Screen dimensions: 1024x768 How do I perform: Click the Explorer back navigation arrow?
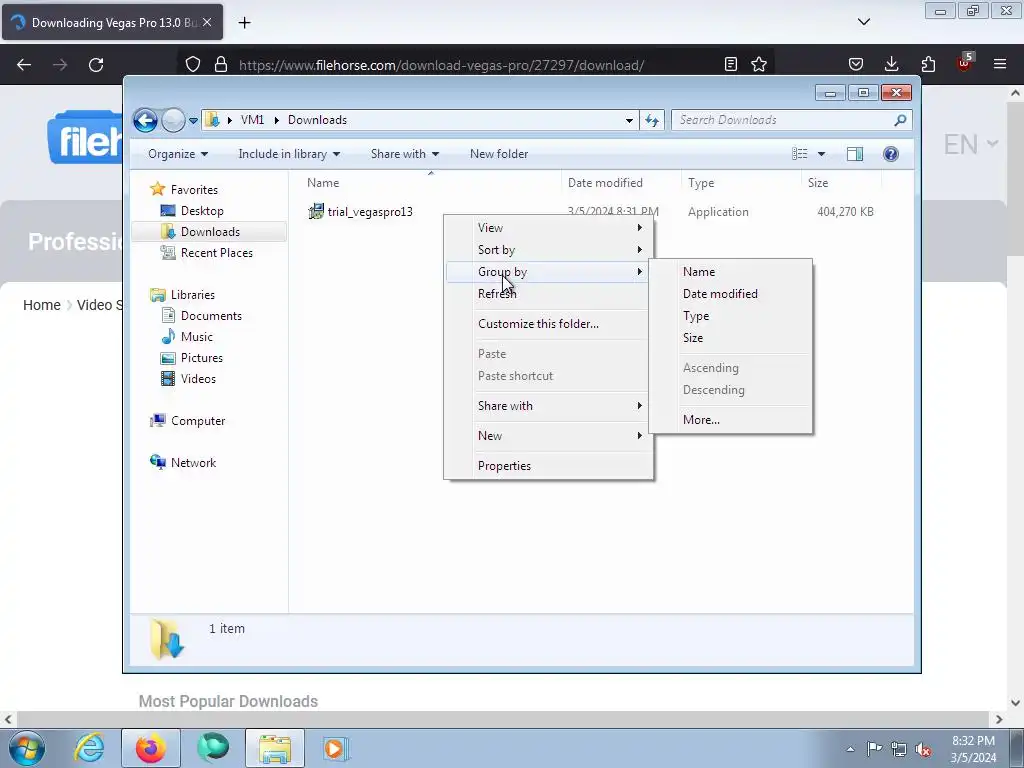click(x=145, y=120)
